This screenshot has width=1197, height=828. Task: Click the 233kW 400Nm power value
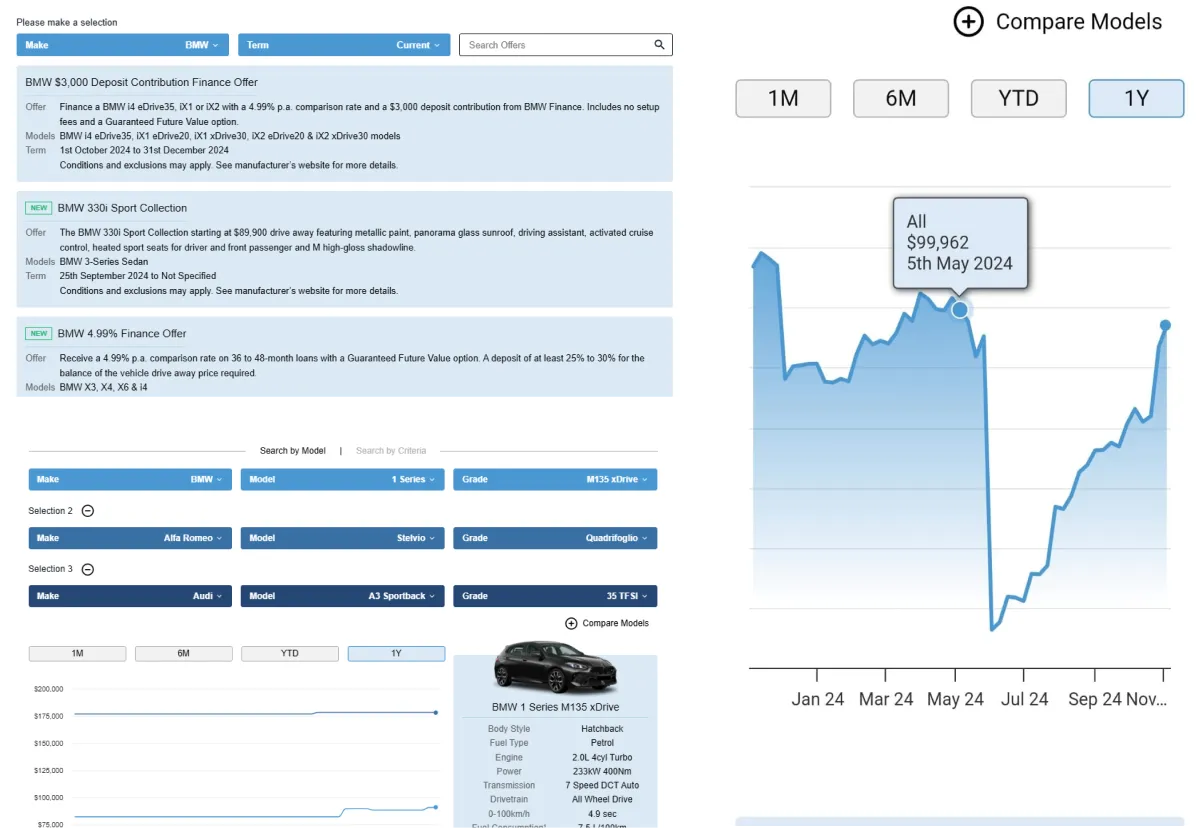point(602,772)
